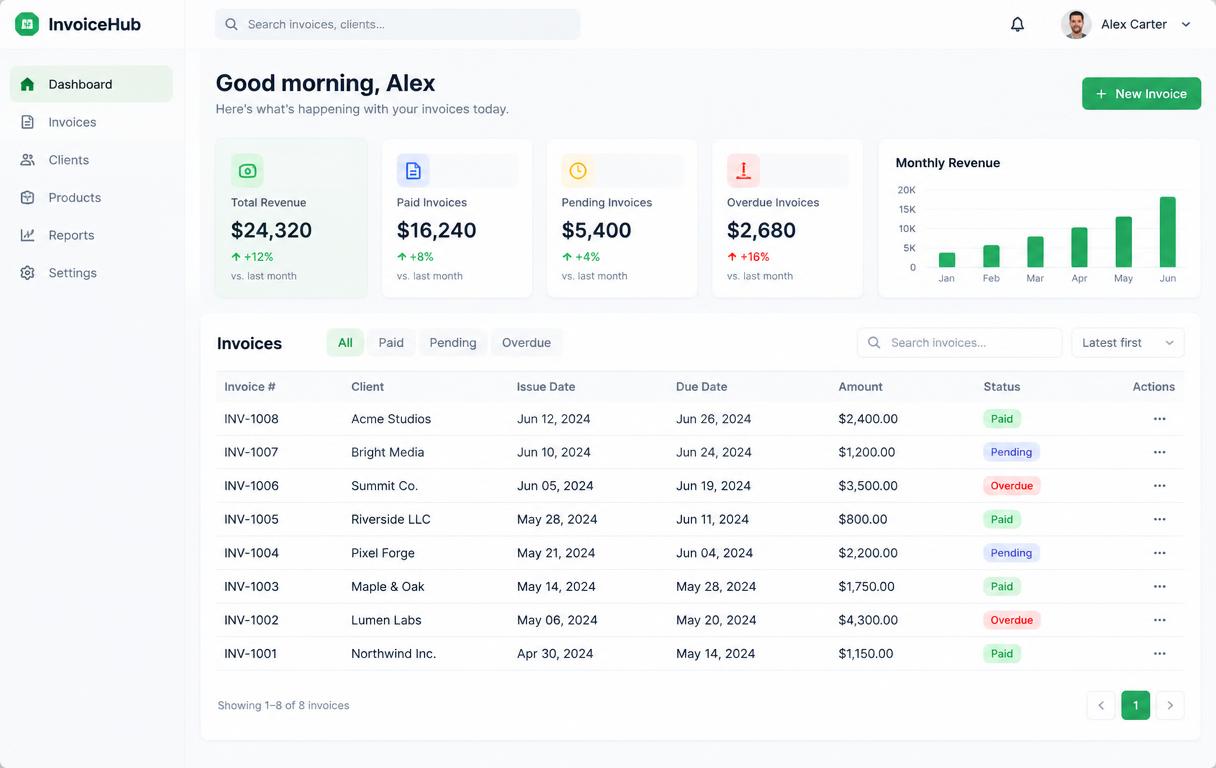Viewport: 1216px width, 768px height.
Task: Click the Due Date column header
Action: (701, 387)
